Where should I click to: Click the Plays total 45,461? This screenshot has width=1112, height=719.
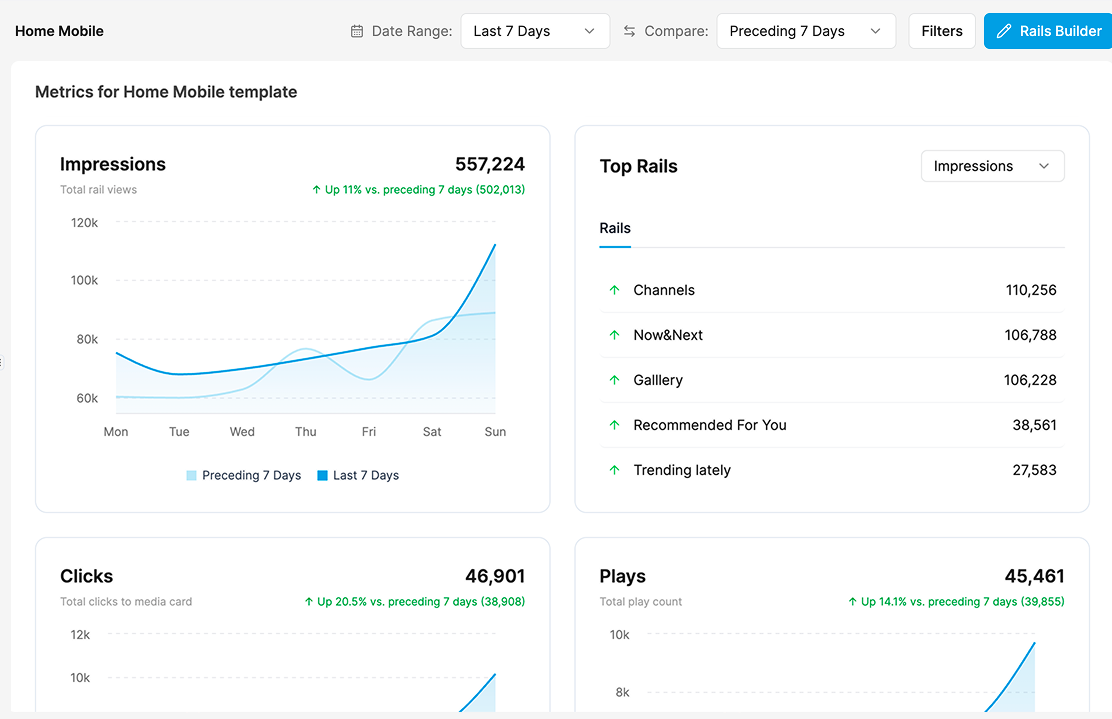click(1035, 576)
